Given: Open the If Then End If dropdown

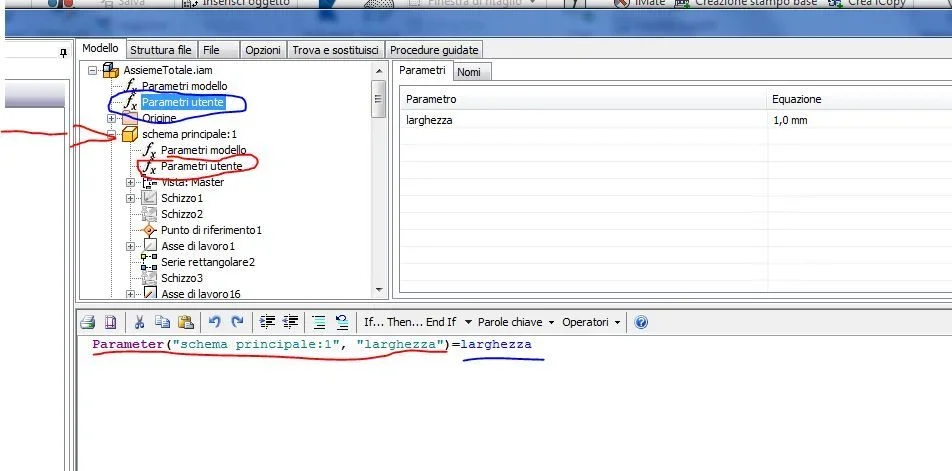Looking at the screenshot, I should pyautogui.click(x=417, y=322).
